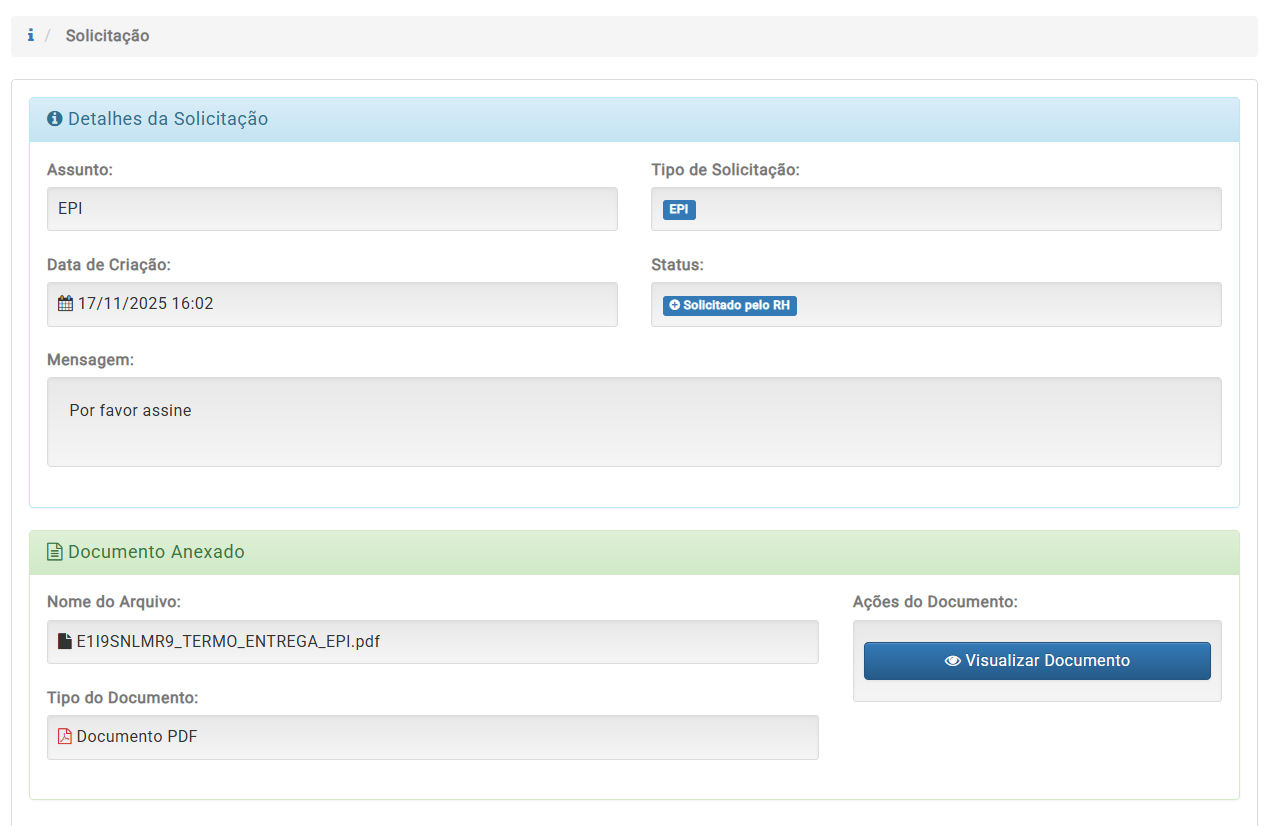Viewport: 1271px width, 826px height.
Task: Click the red PDF icon in Tipo do Documento
Action: pyautogui.click(x=65, y=737)
